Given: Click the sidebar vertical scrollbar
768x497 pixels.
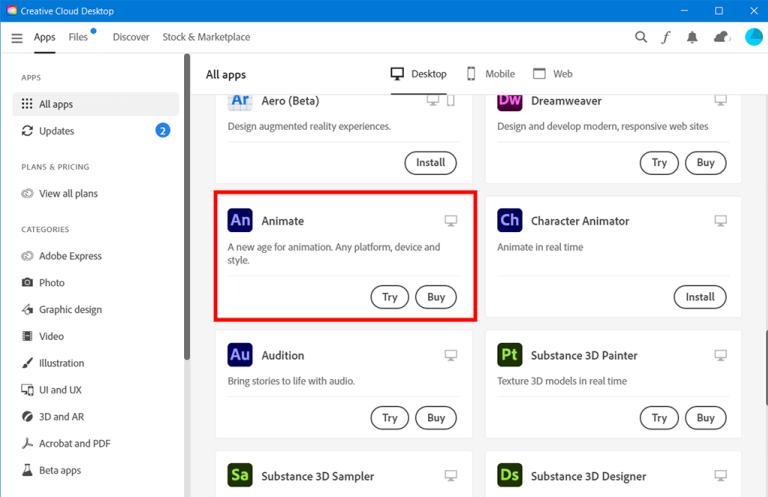Looking at the screenshot, I should pos(186,200).
